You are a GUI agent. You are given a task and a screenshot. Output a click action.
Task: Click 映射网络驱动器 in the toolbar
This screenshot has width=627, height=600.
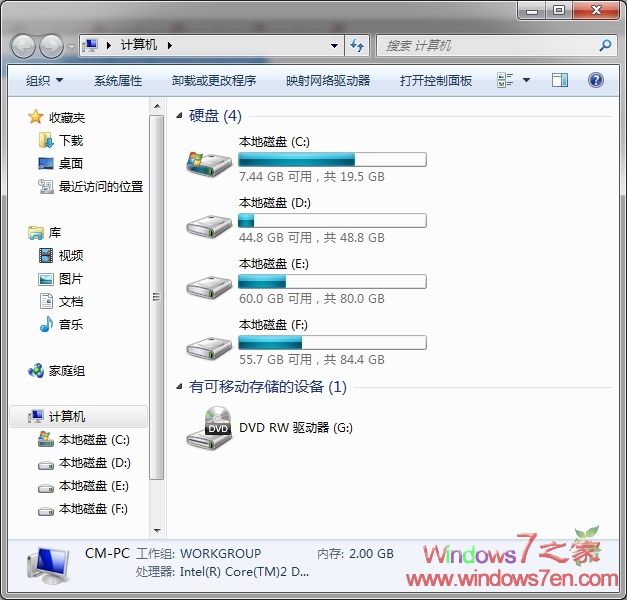pyautogui.click(x=328, y=80)
